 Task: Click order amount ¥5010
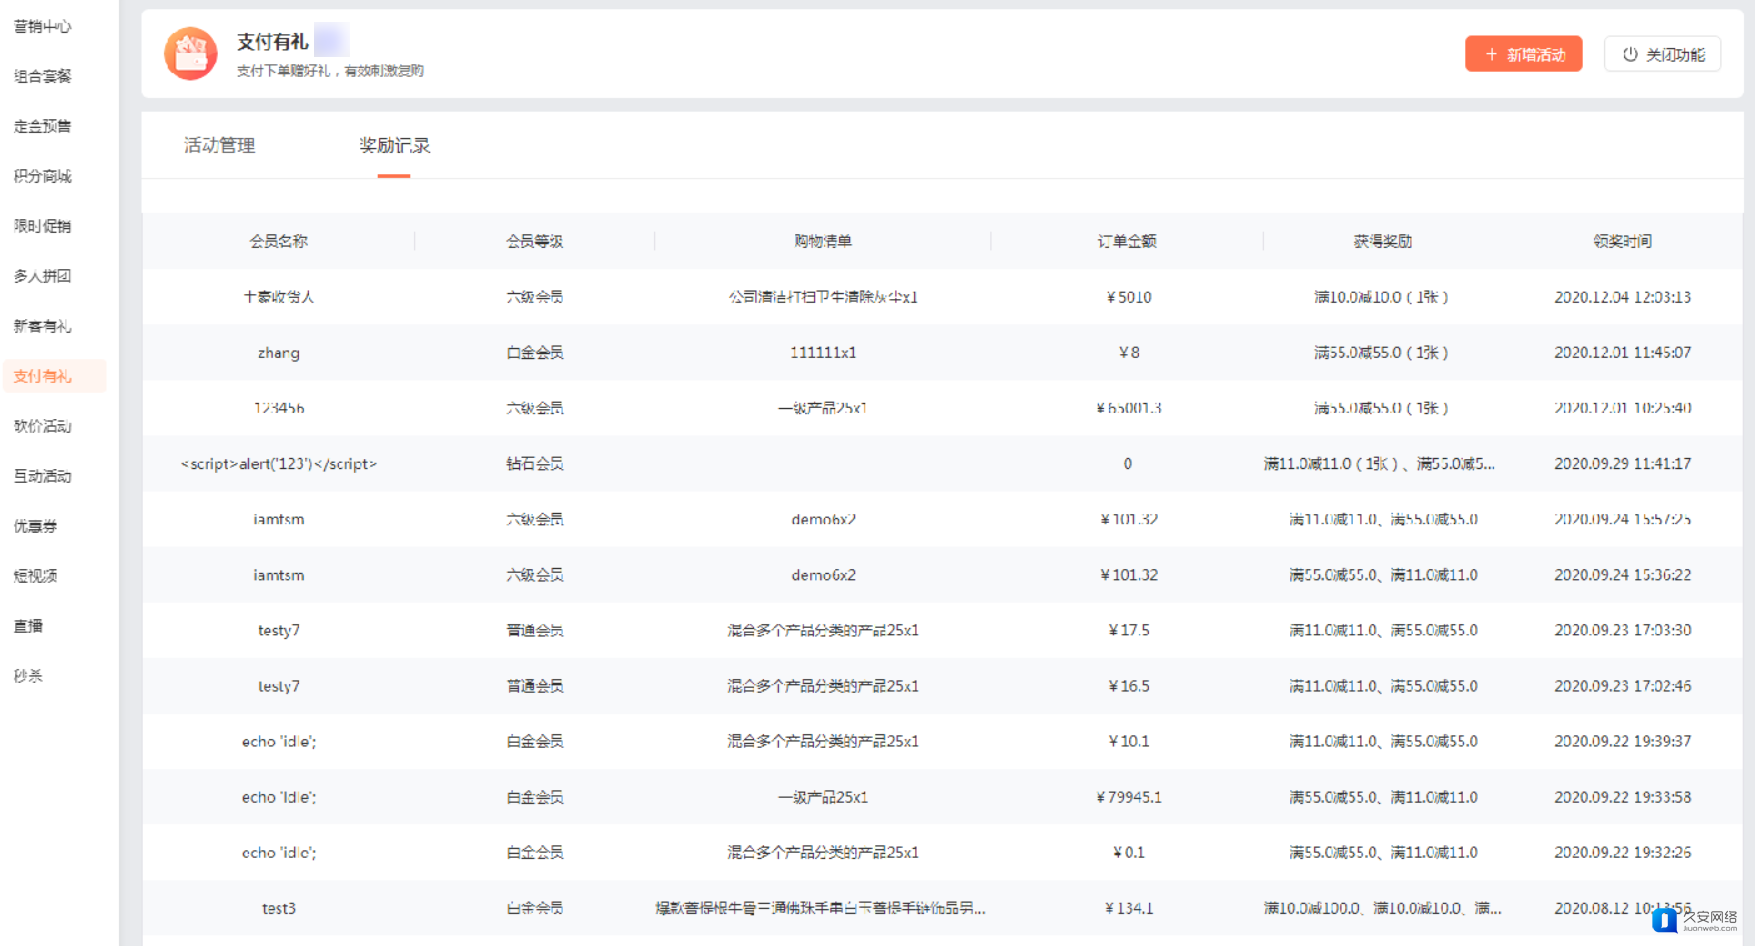tap(1129, 297)
